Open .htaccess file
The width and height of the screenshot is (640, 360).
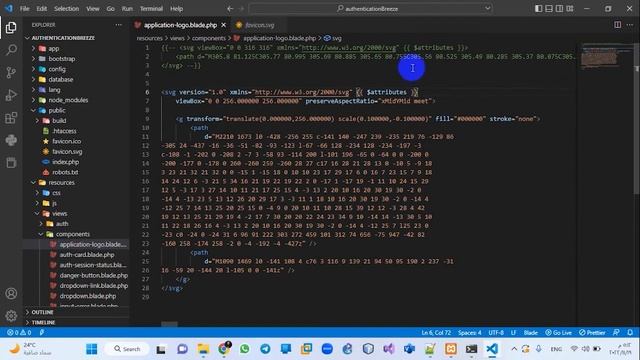click(x=64, y=131)
